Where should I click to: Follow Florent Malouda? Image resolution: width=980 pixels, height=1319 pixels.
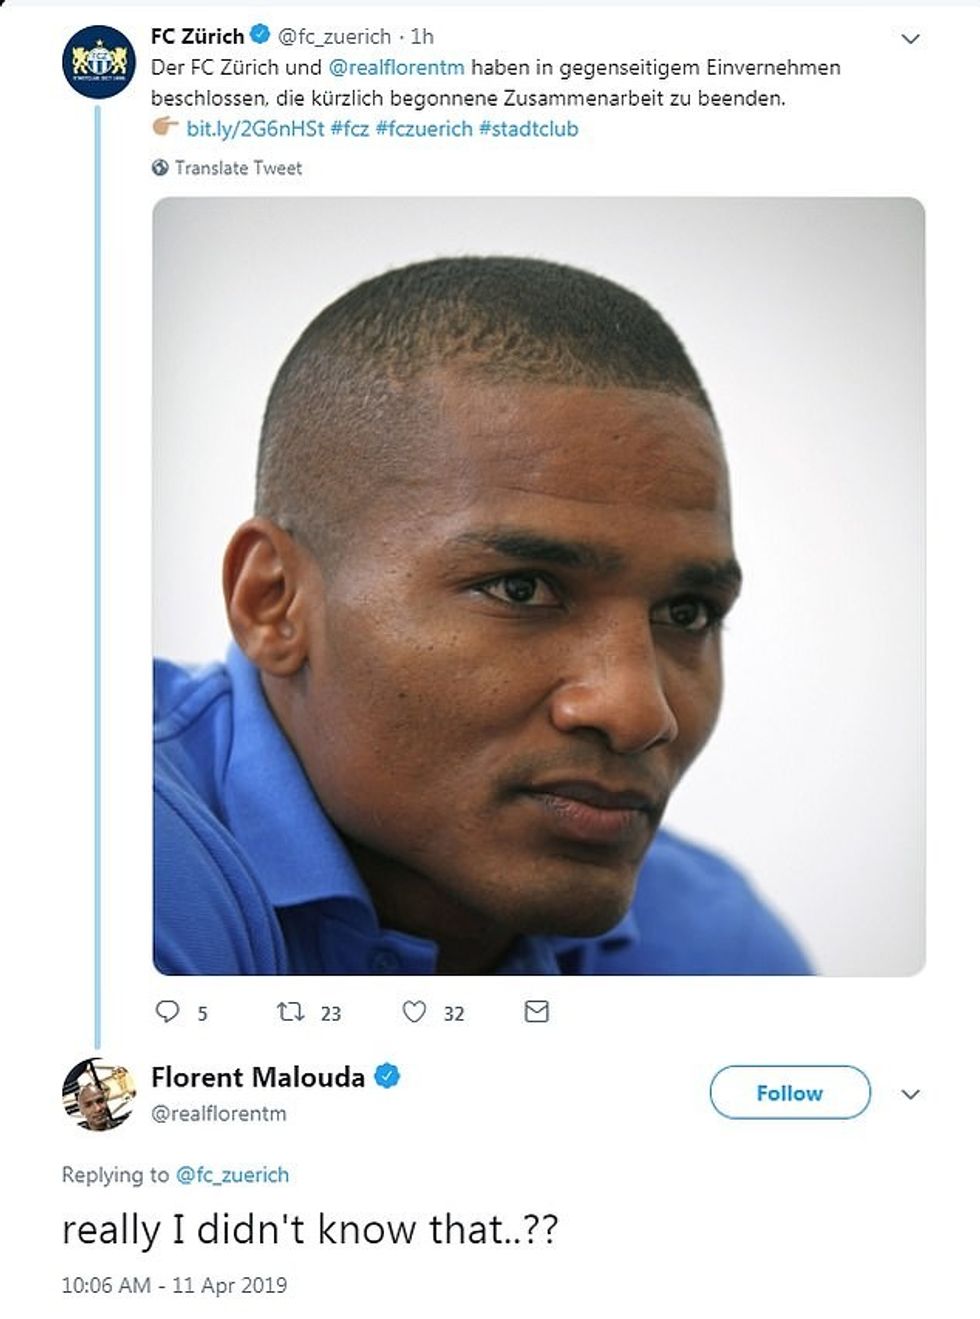[789, 1093]
